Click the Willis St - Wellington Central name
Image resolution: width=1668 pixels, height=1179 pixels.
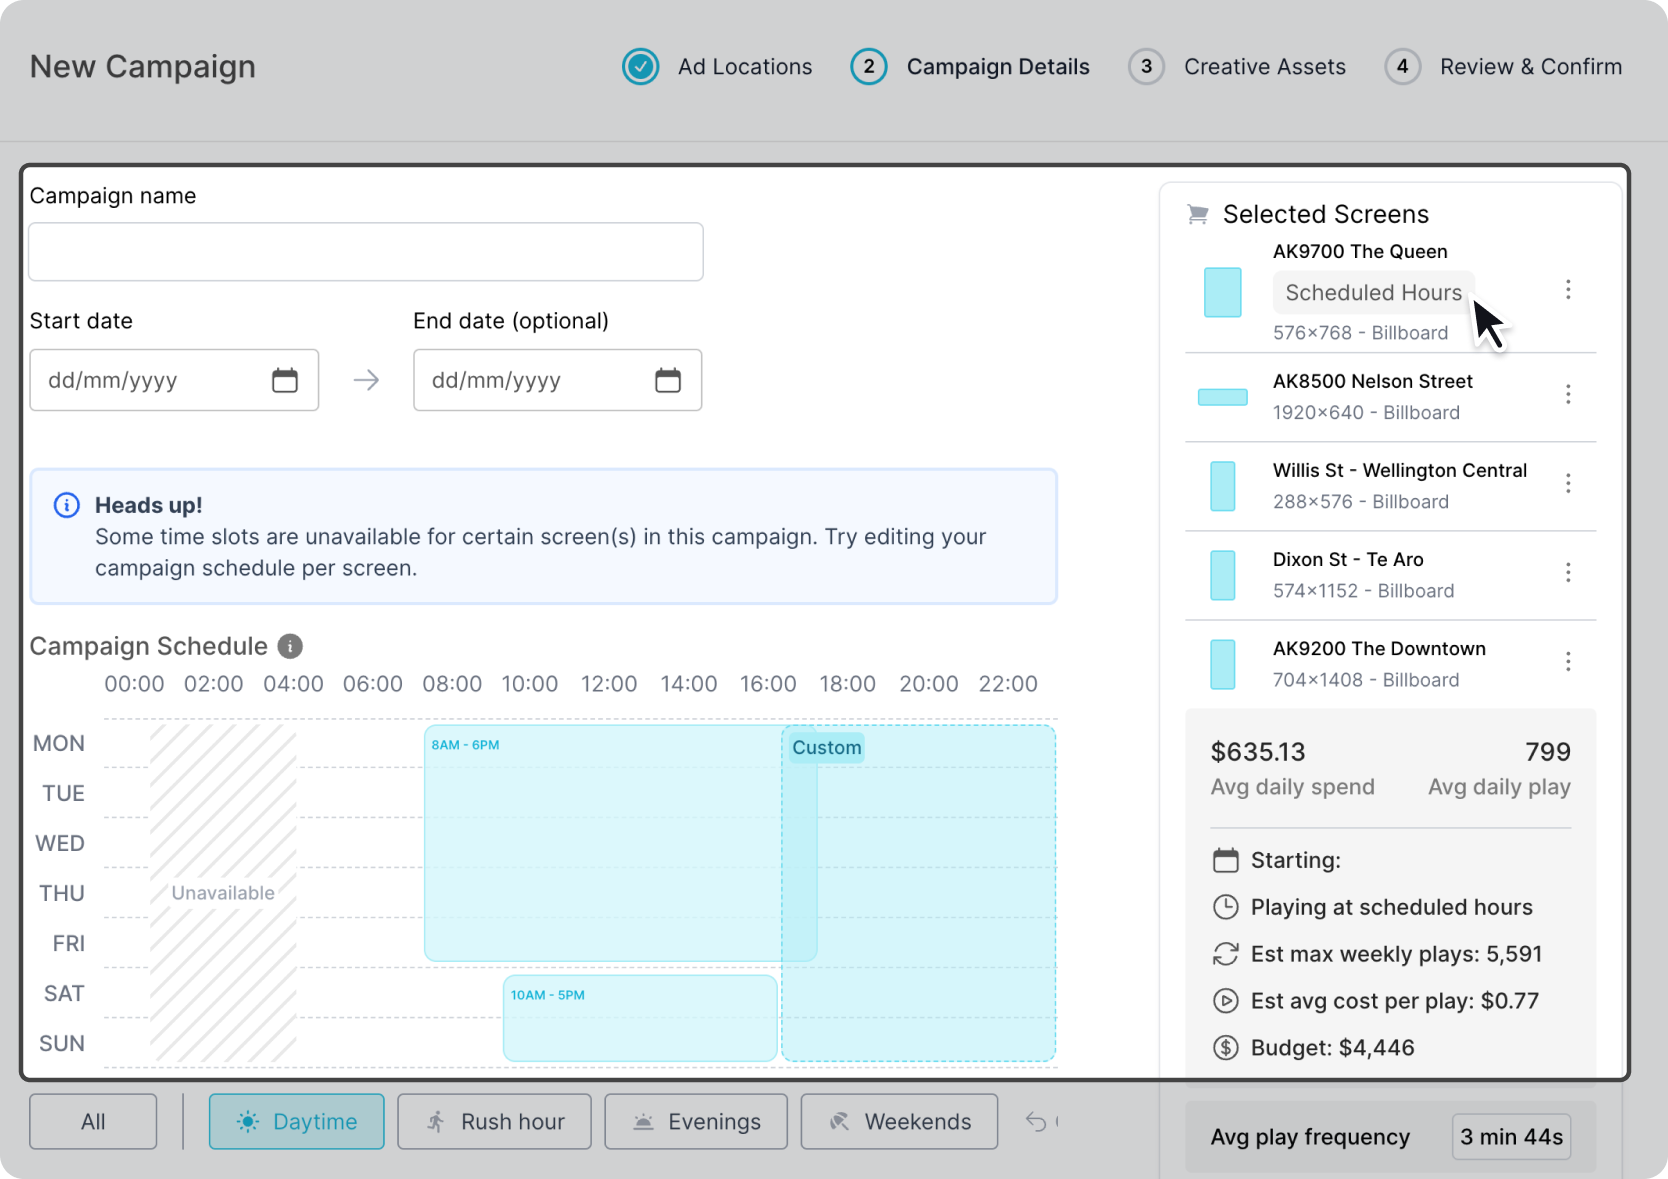[x=1400, y=470]
